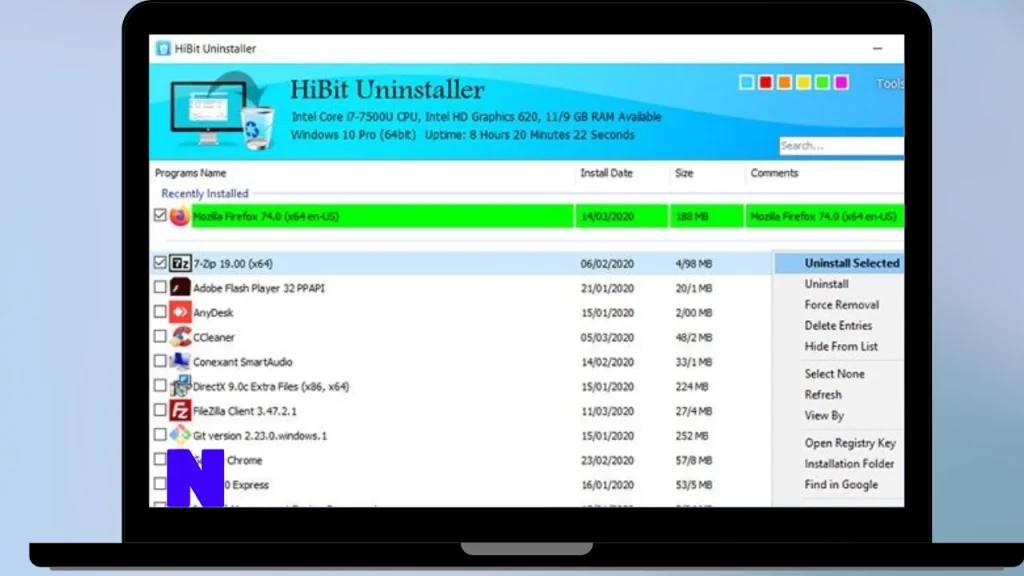Select Force Removal menu entry
The height and width of the screenshot is (576, 1024).
click(x=841, y=305)
